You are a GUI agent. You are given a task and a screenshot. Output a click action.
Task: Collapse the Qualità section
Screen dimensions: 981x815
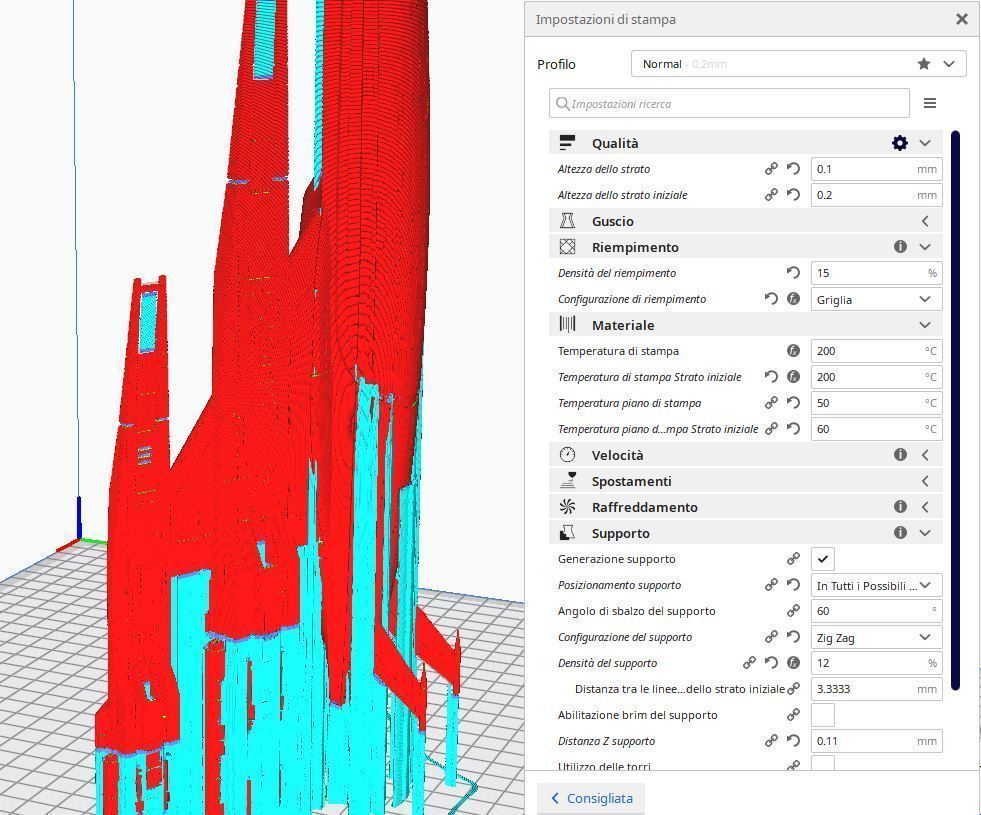[x=925, y=143]
